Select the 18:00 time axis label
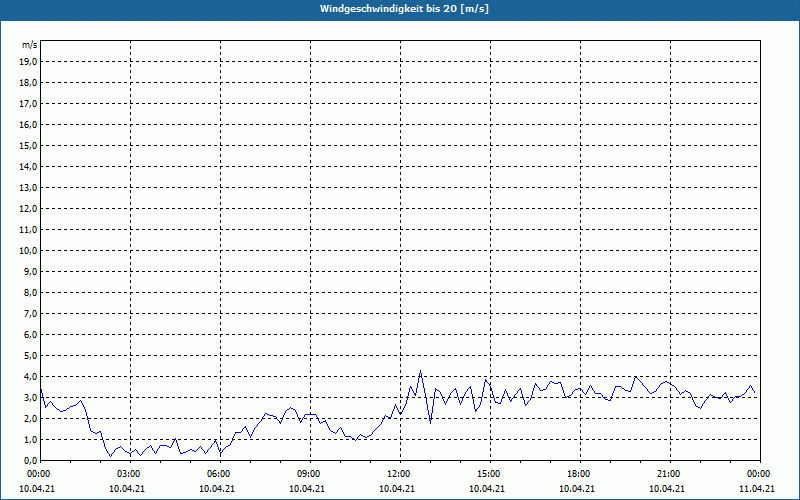Image resolution: width=800 pixels, height=500 pixels. click(579, 473)
